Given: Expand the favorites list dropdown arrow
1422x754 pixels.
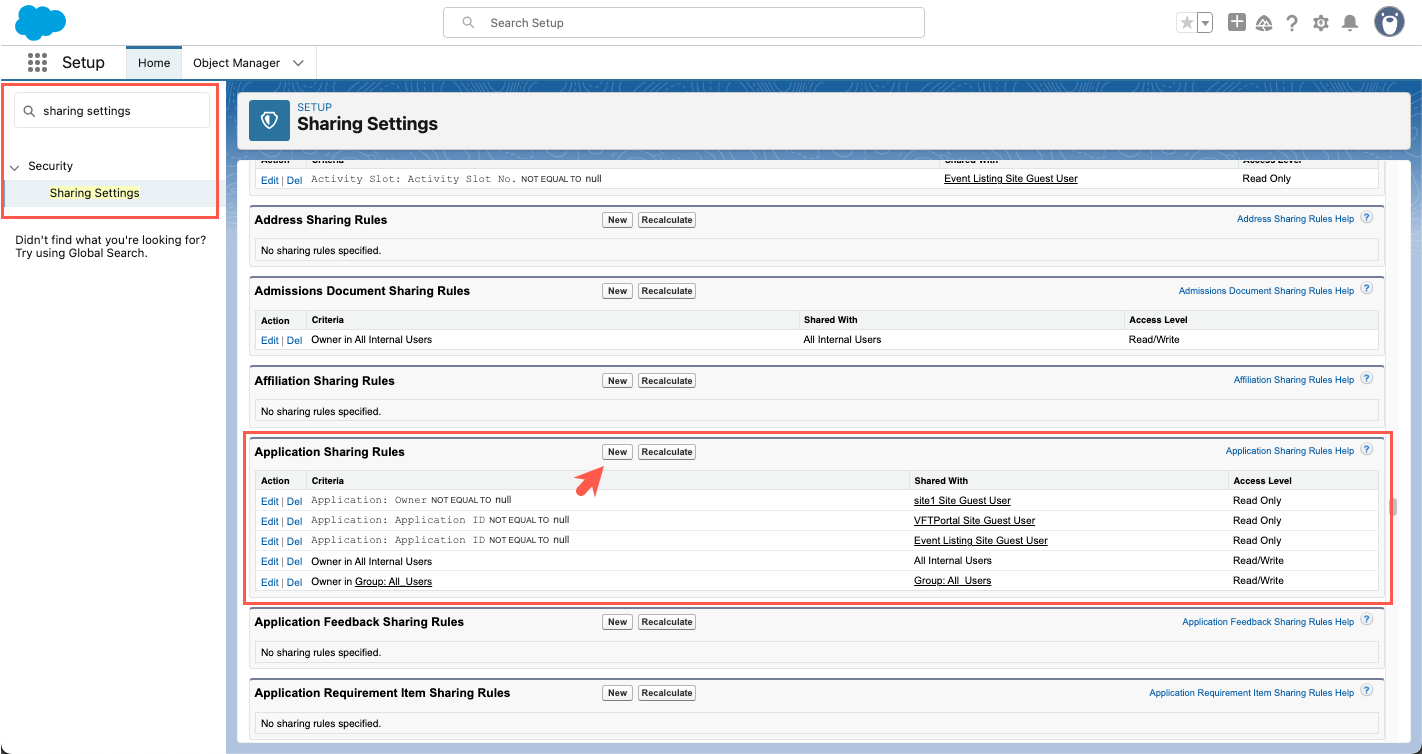Looking at the screenshot, I should click(x=1205, y=23).
